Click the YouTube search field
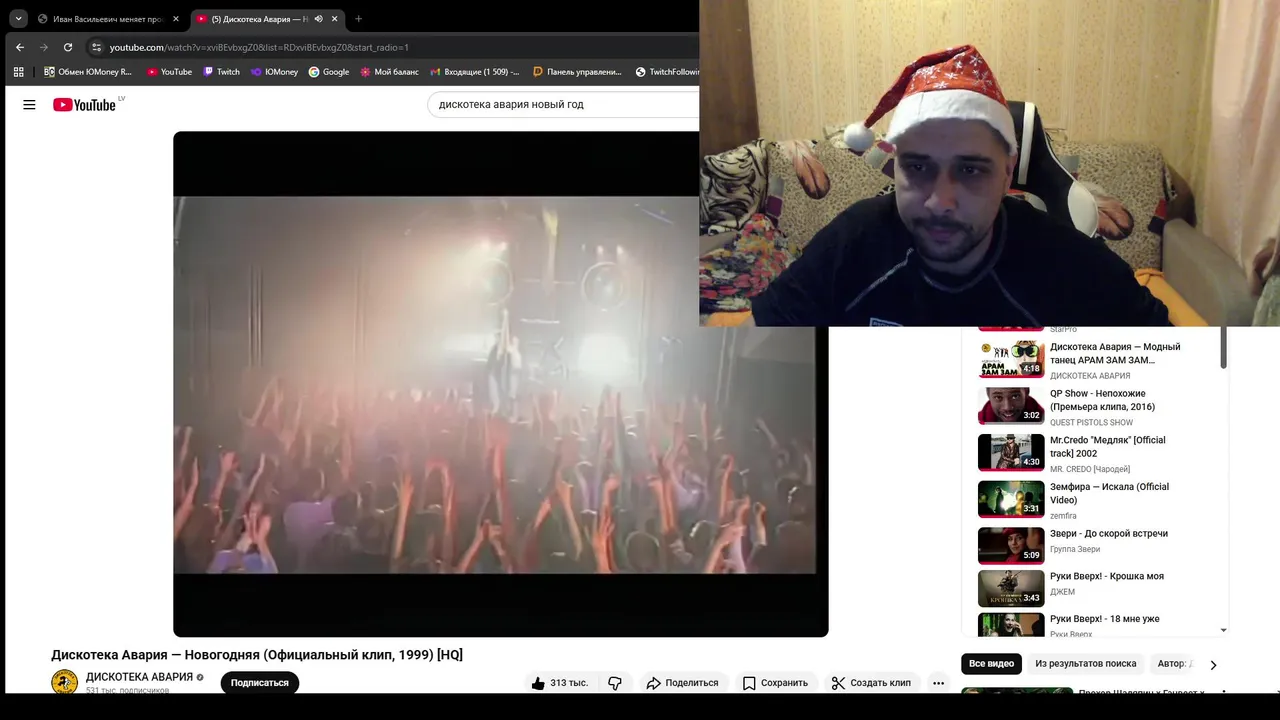Image resolution: width=1280 pixels, height=720 pixels. pyautogui.click(x=563, y=104)
